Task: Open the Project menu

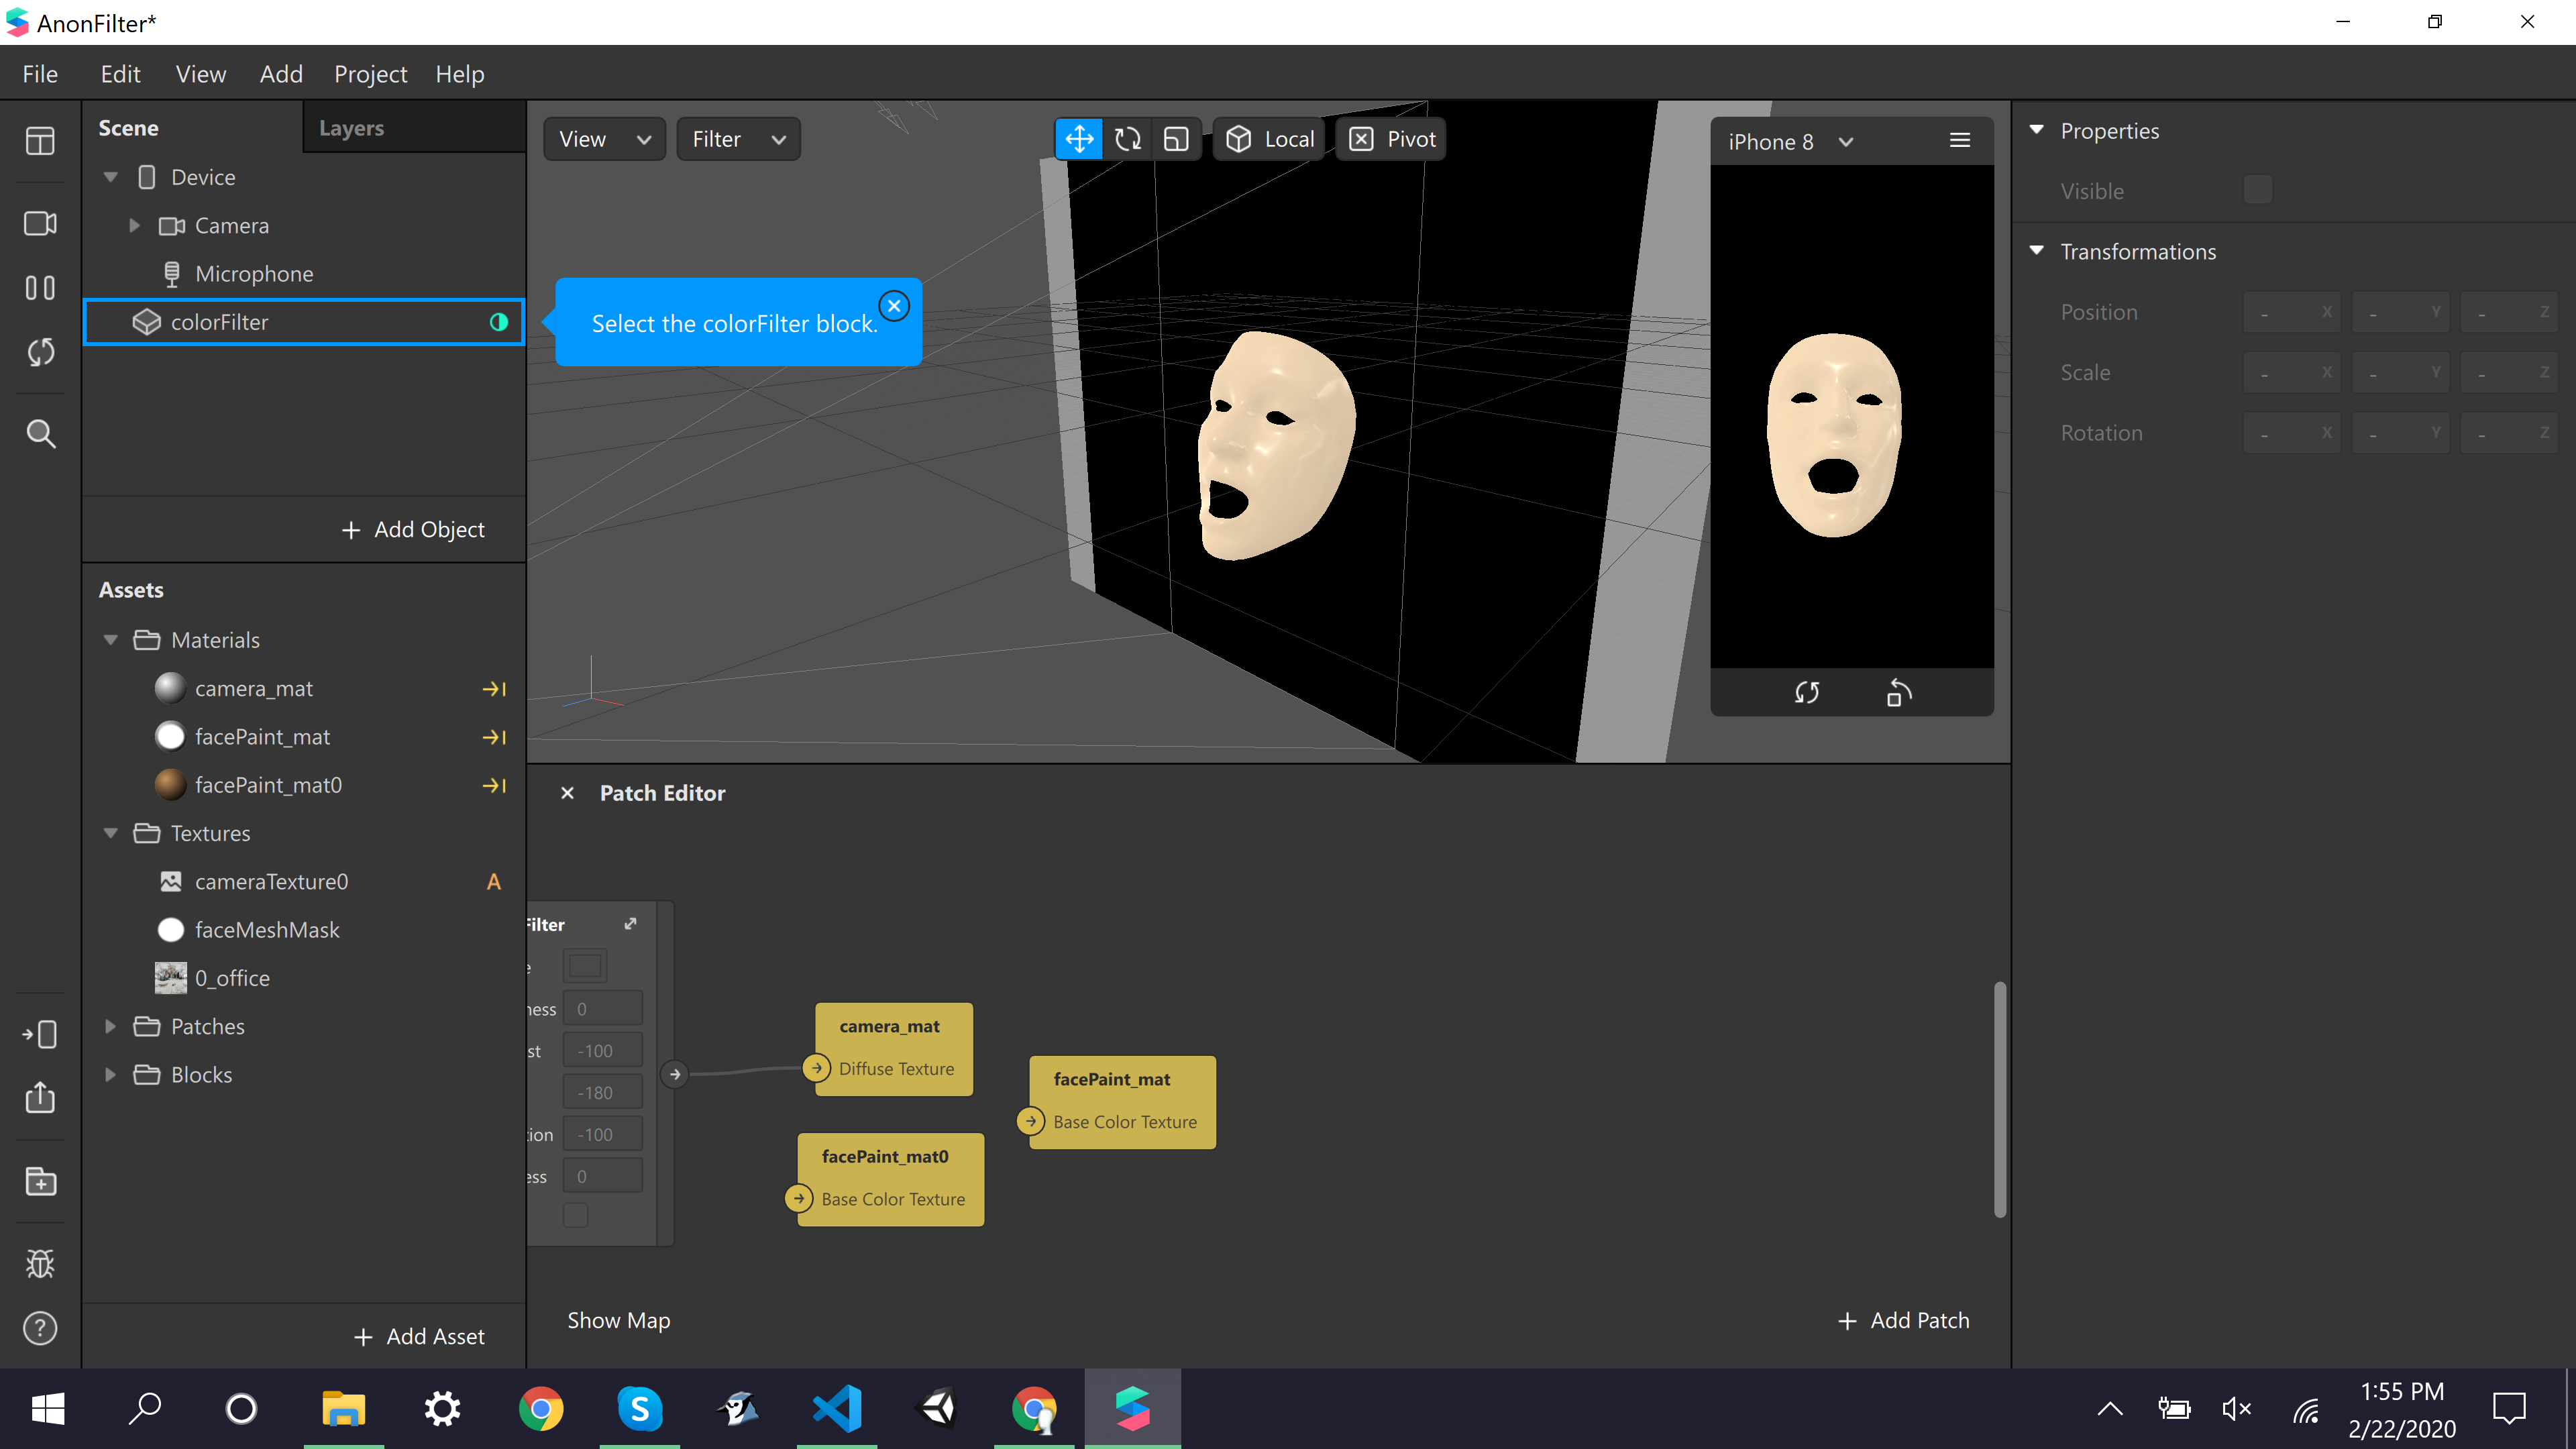Action: 370,74
